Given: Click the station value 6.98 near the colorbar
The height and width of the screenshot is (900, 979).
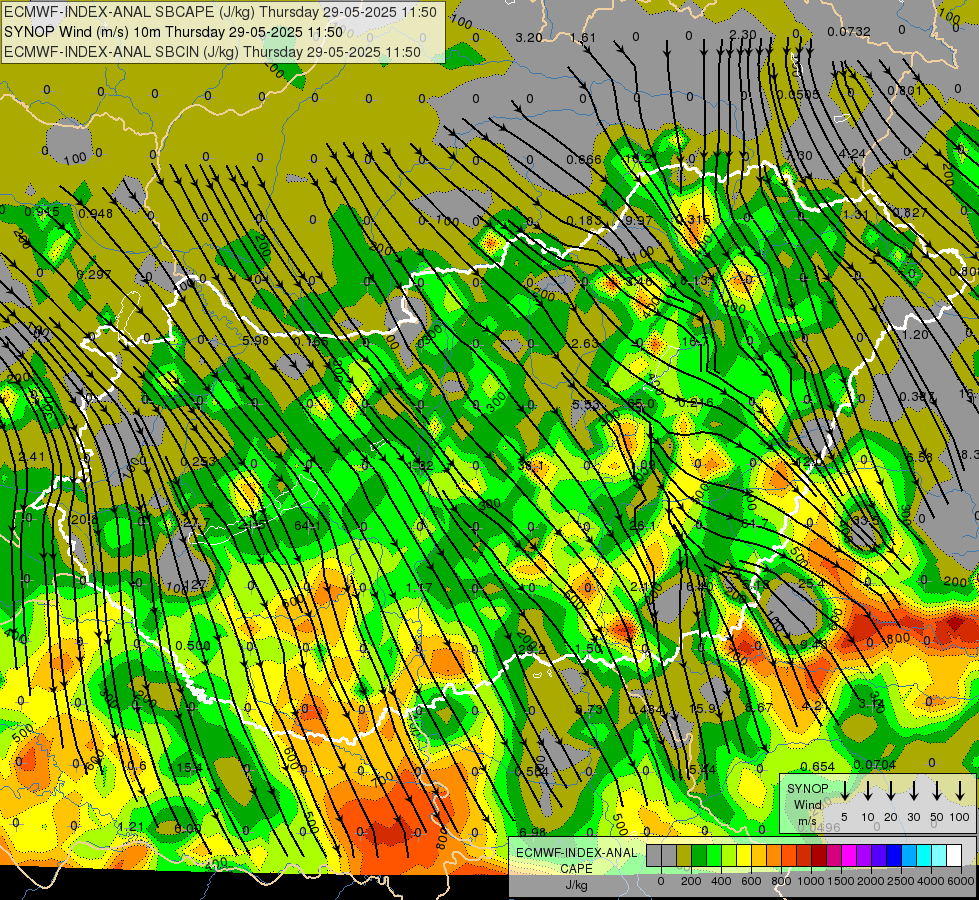Looking at the screenshot, I should [533, 833].
